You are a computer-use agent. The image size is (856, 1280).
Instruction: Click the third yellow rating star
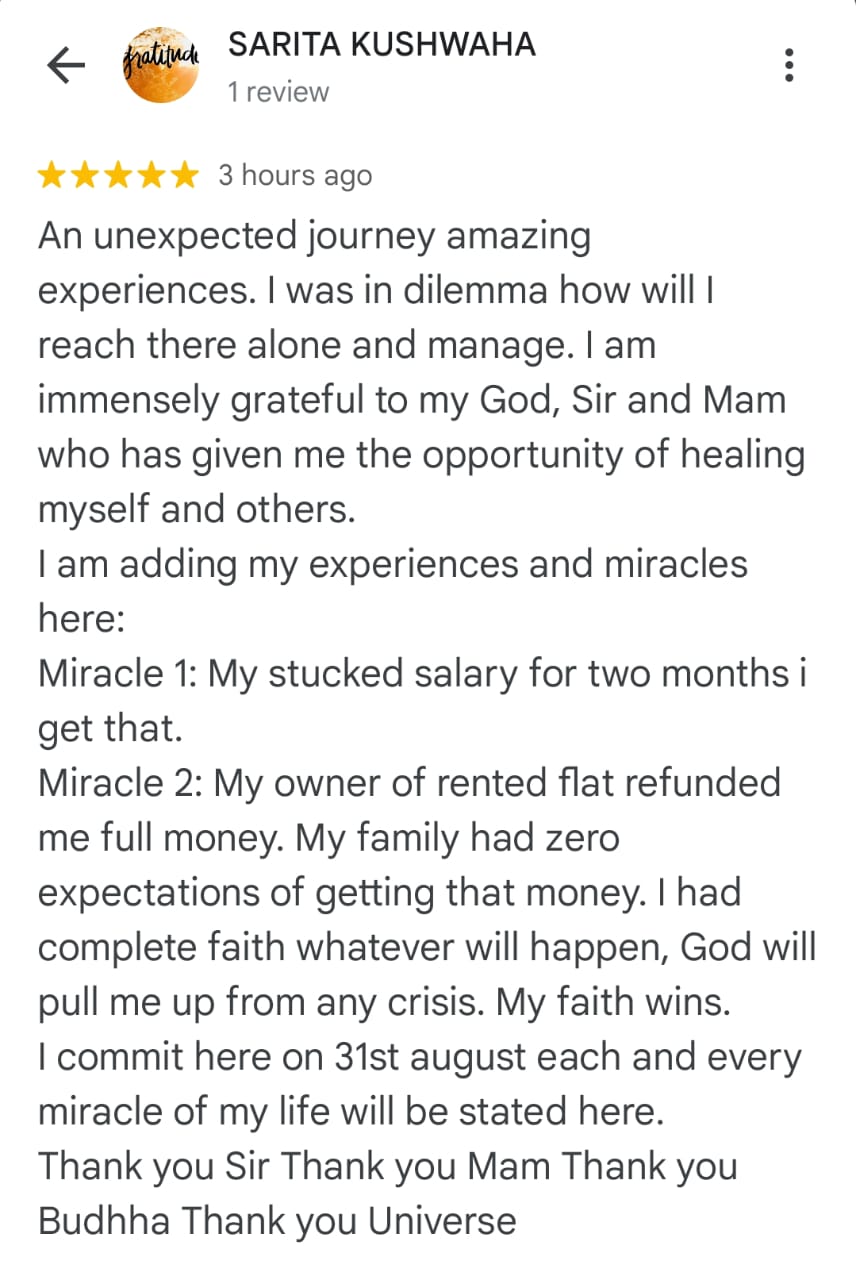119,176
